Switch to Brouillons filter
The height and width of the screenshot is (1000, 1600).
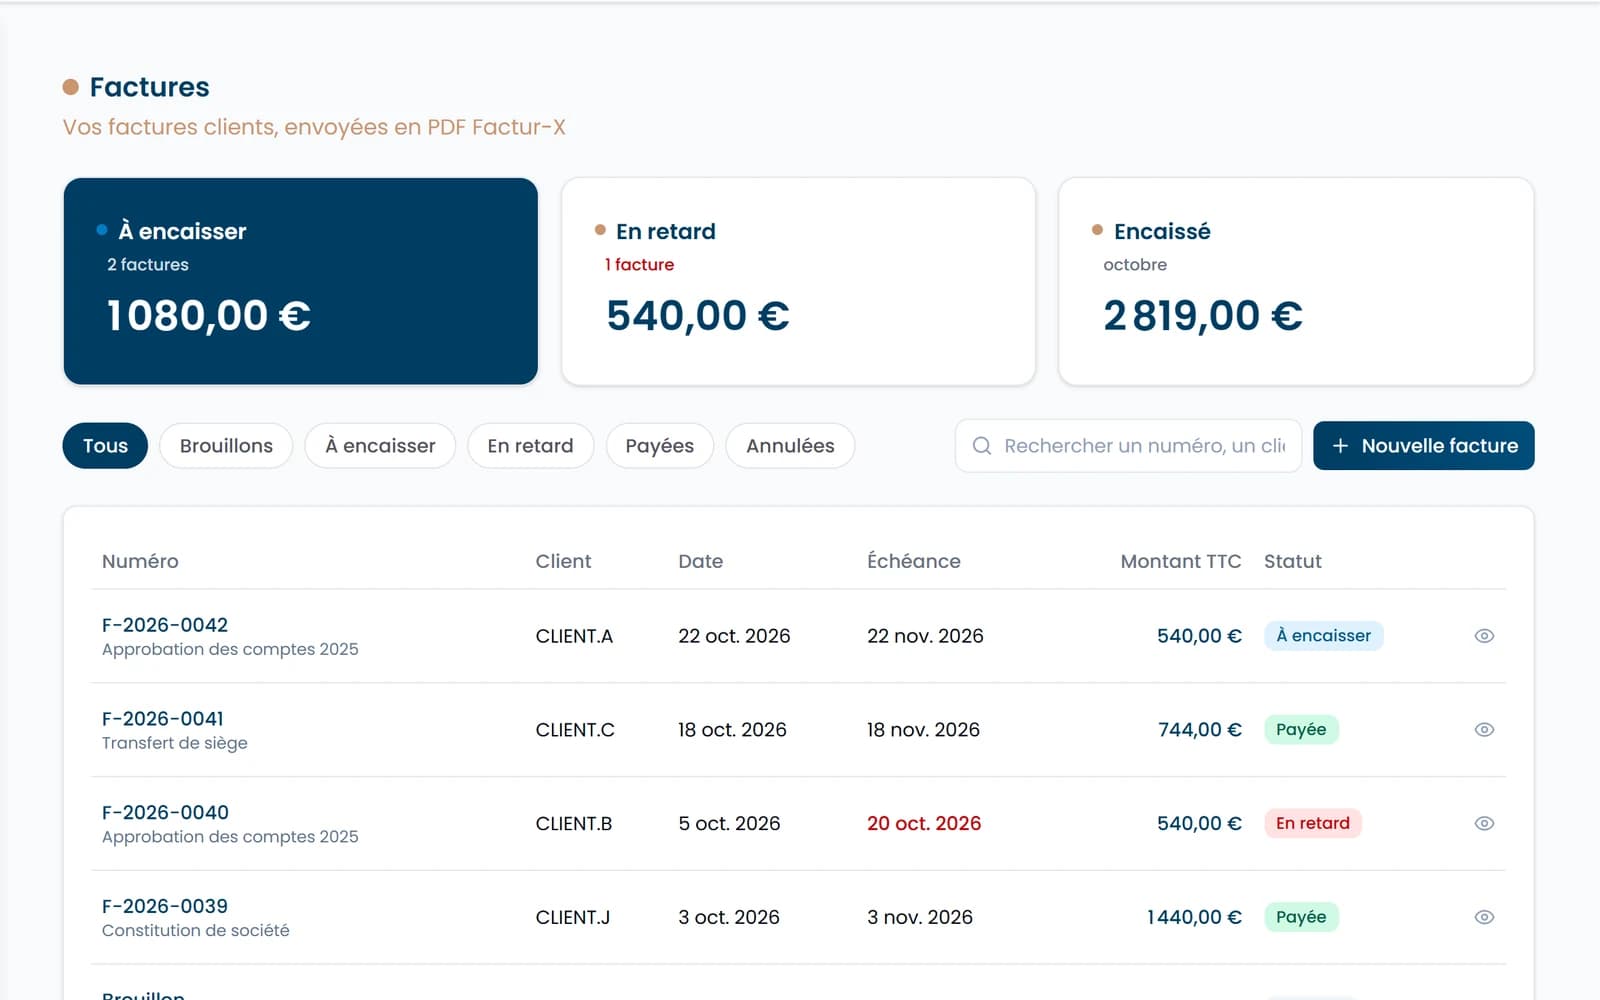226,446
